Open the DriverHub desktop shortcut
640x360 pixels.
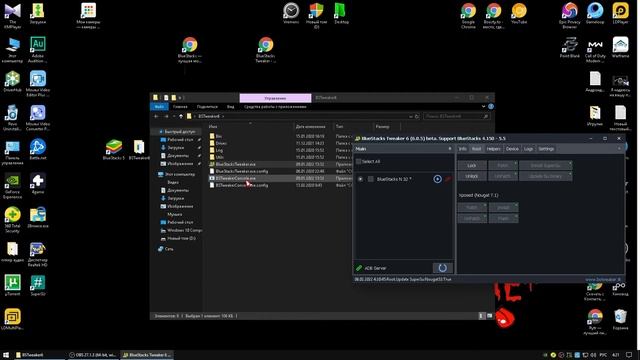[12, 81]
